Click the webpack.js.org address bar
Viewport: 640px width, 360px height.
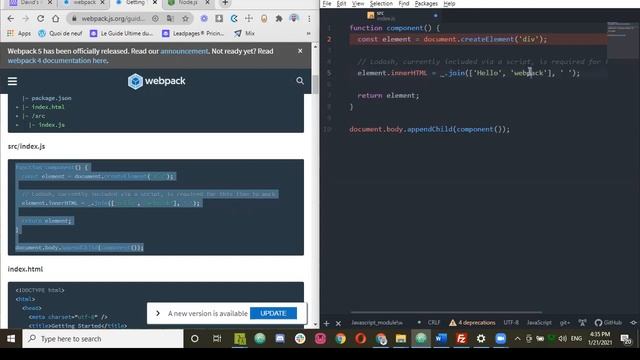[113, 18]
